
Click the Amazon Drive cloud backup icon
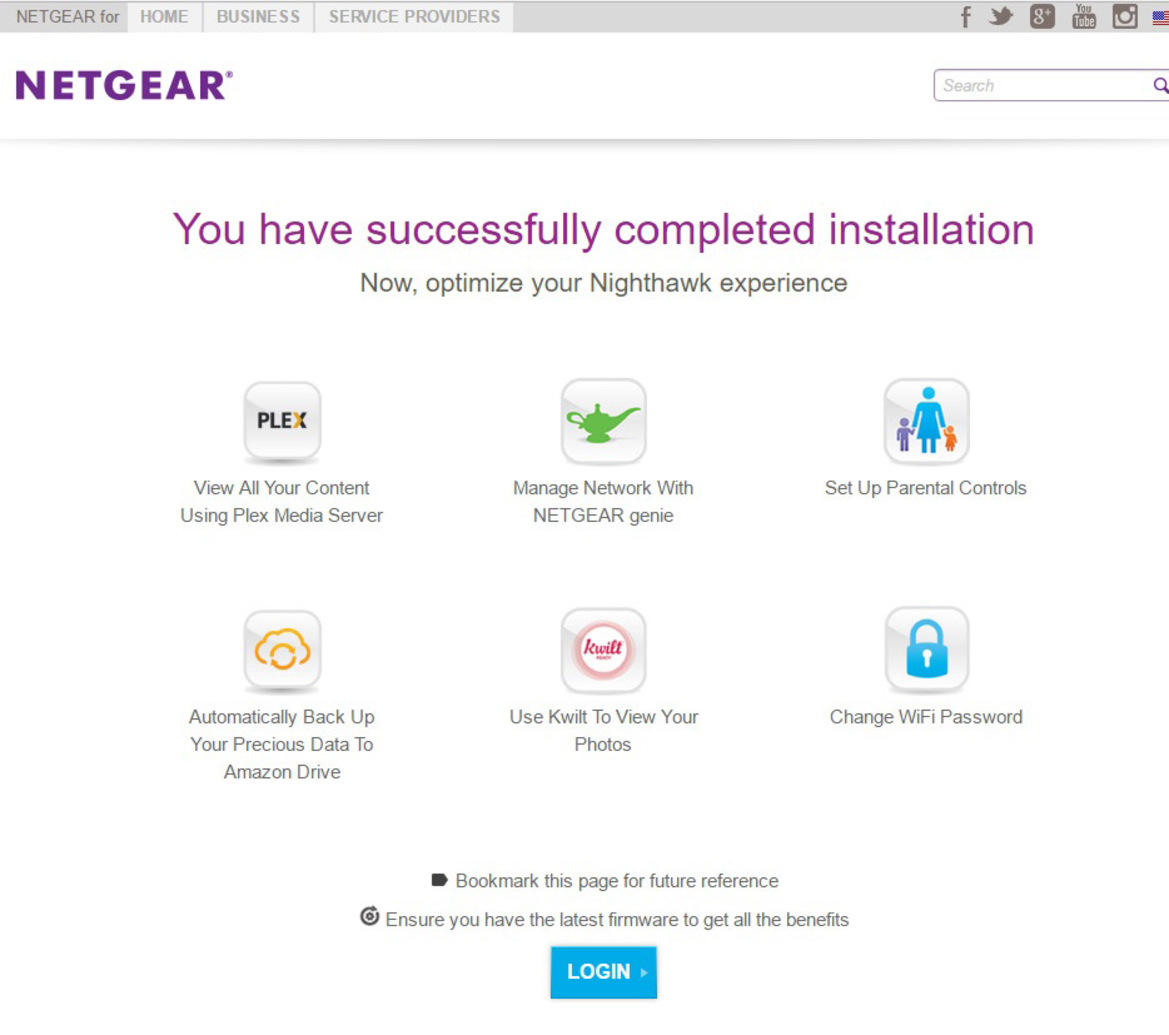pyautogui.click(x=282, y=650)
